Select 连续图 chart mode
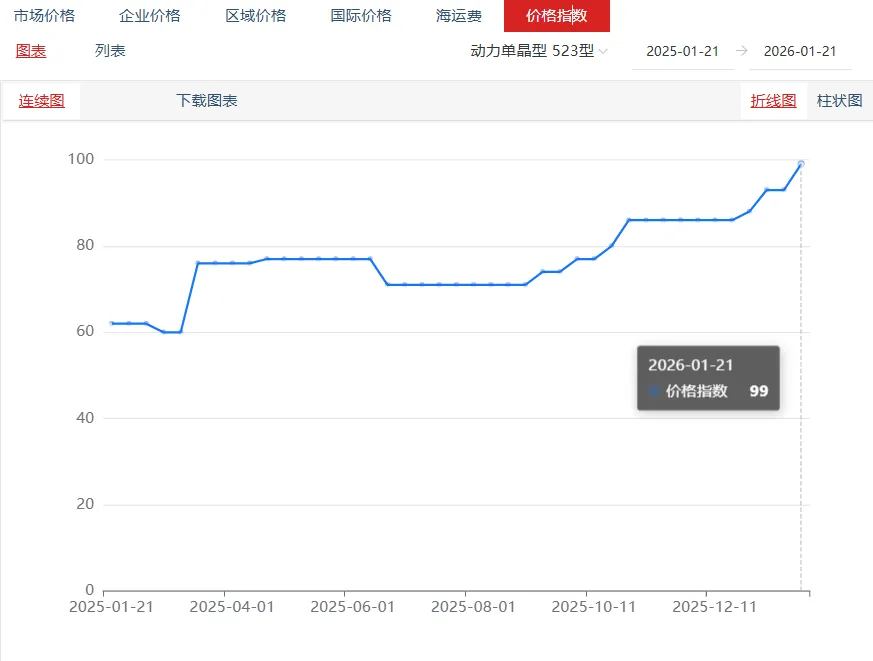The height and width of the screenshot is (661, 873). (x=42, y=101)
